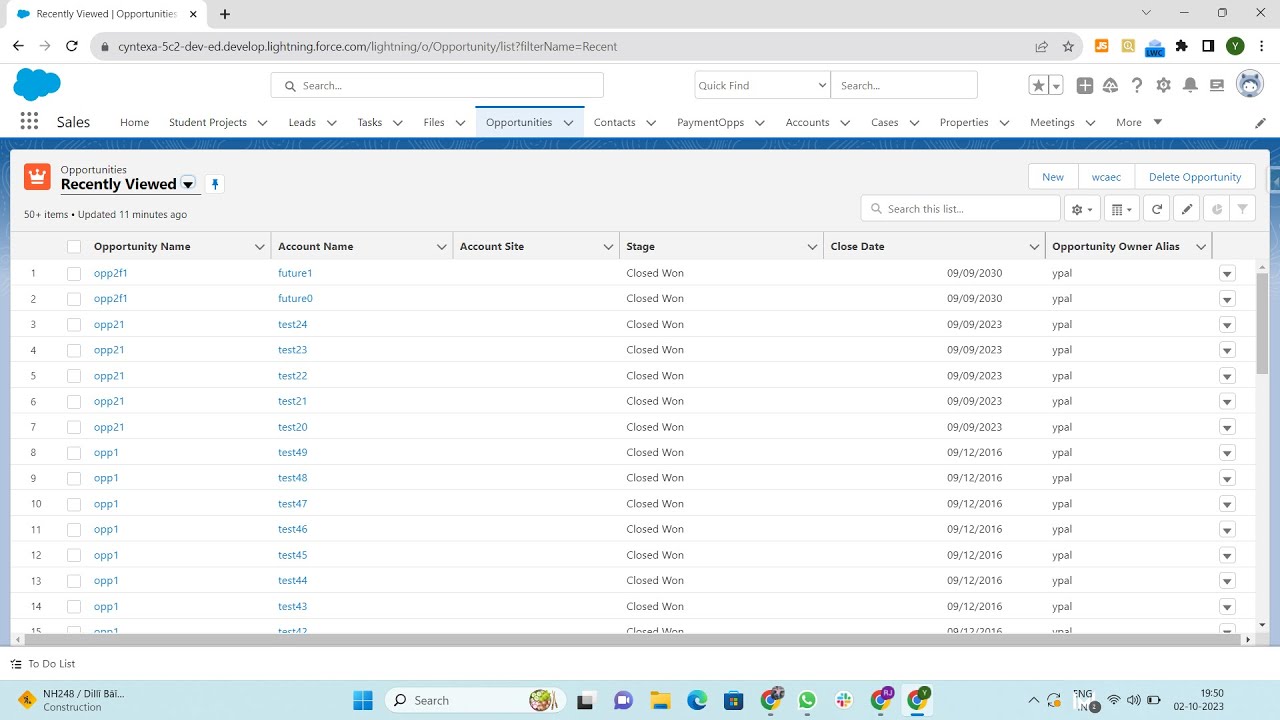Click the vertical list scrollbar thumb

pos(1262,323)
